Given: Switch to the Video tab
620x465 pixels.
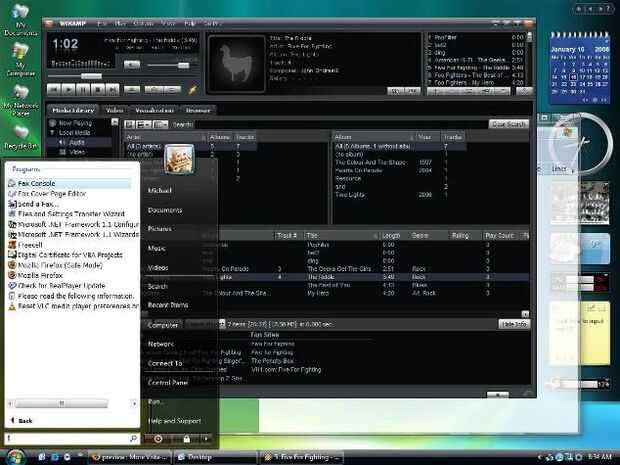Looking at the screenshot, I should (x=115, y=110).
